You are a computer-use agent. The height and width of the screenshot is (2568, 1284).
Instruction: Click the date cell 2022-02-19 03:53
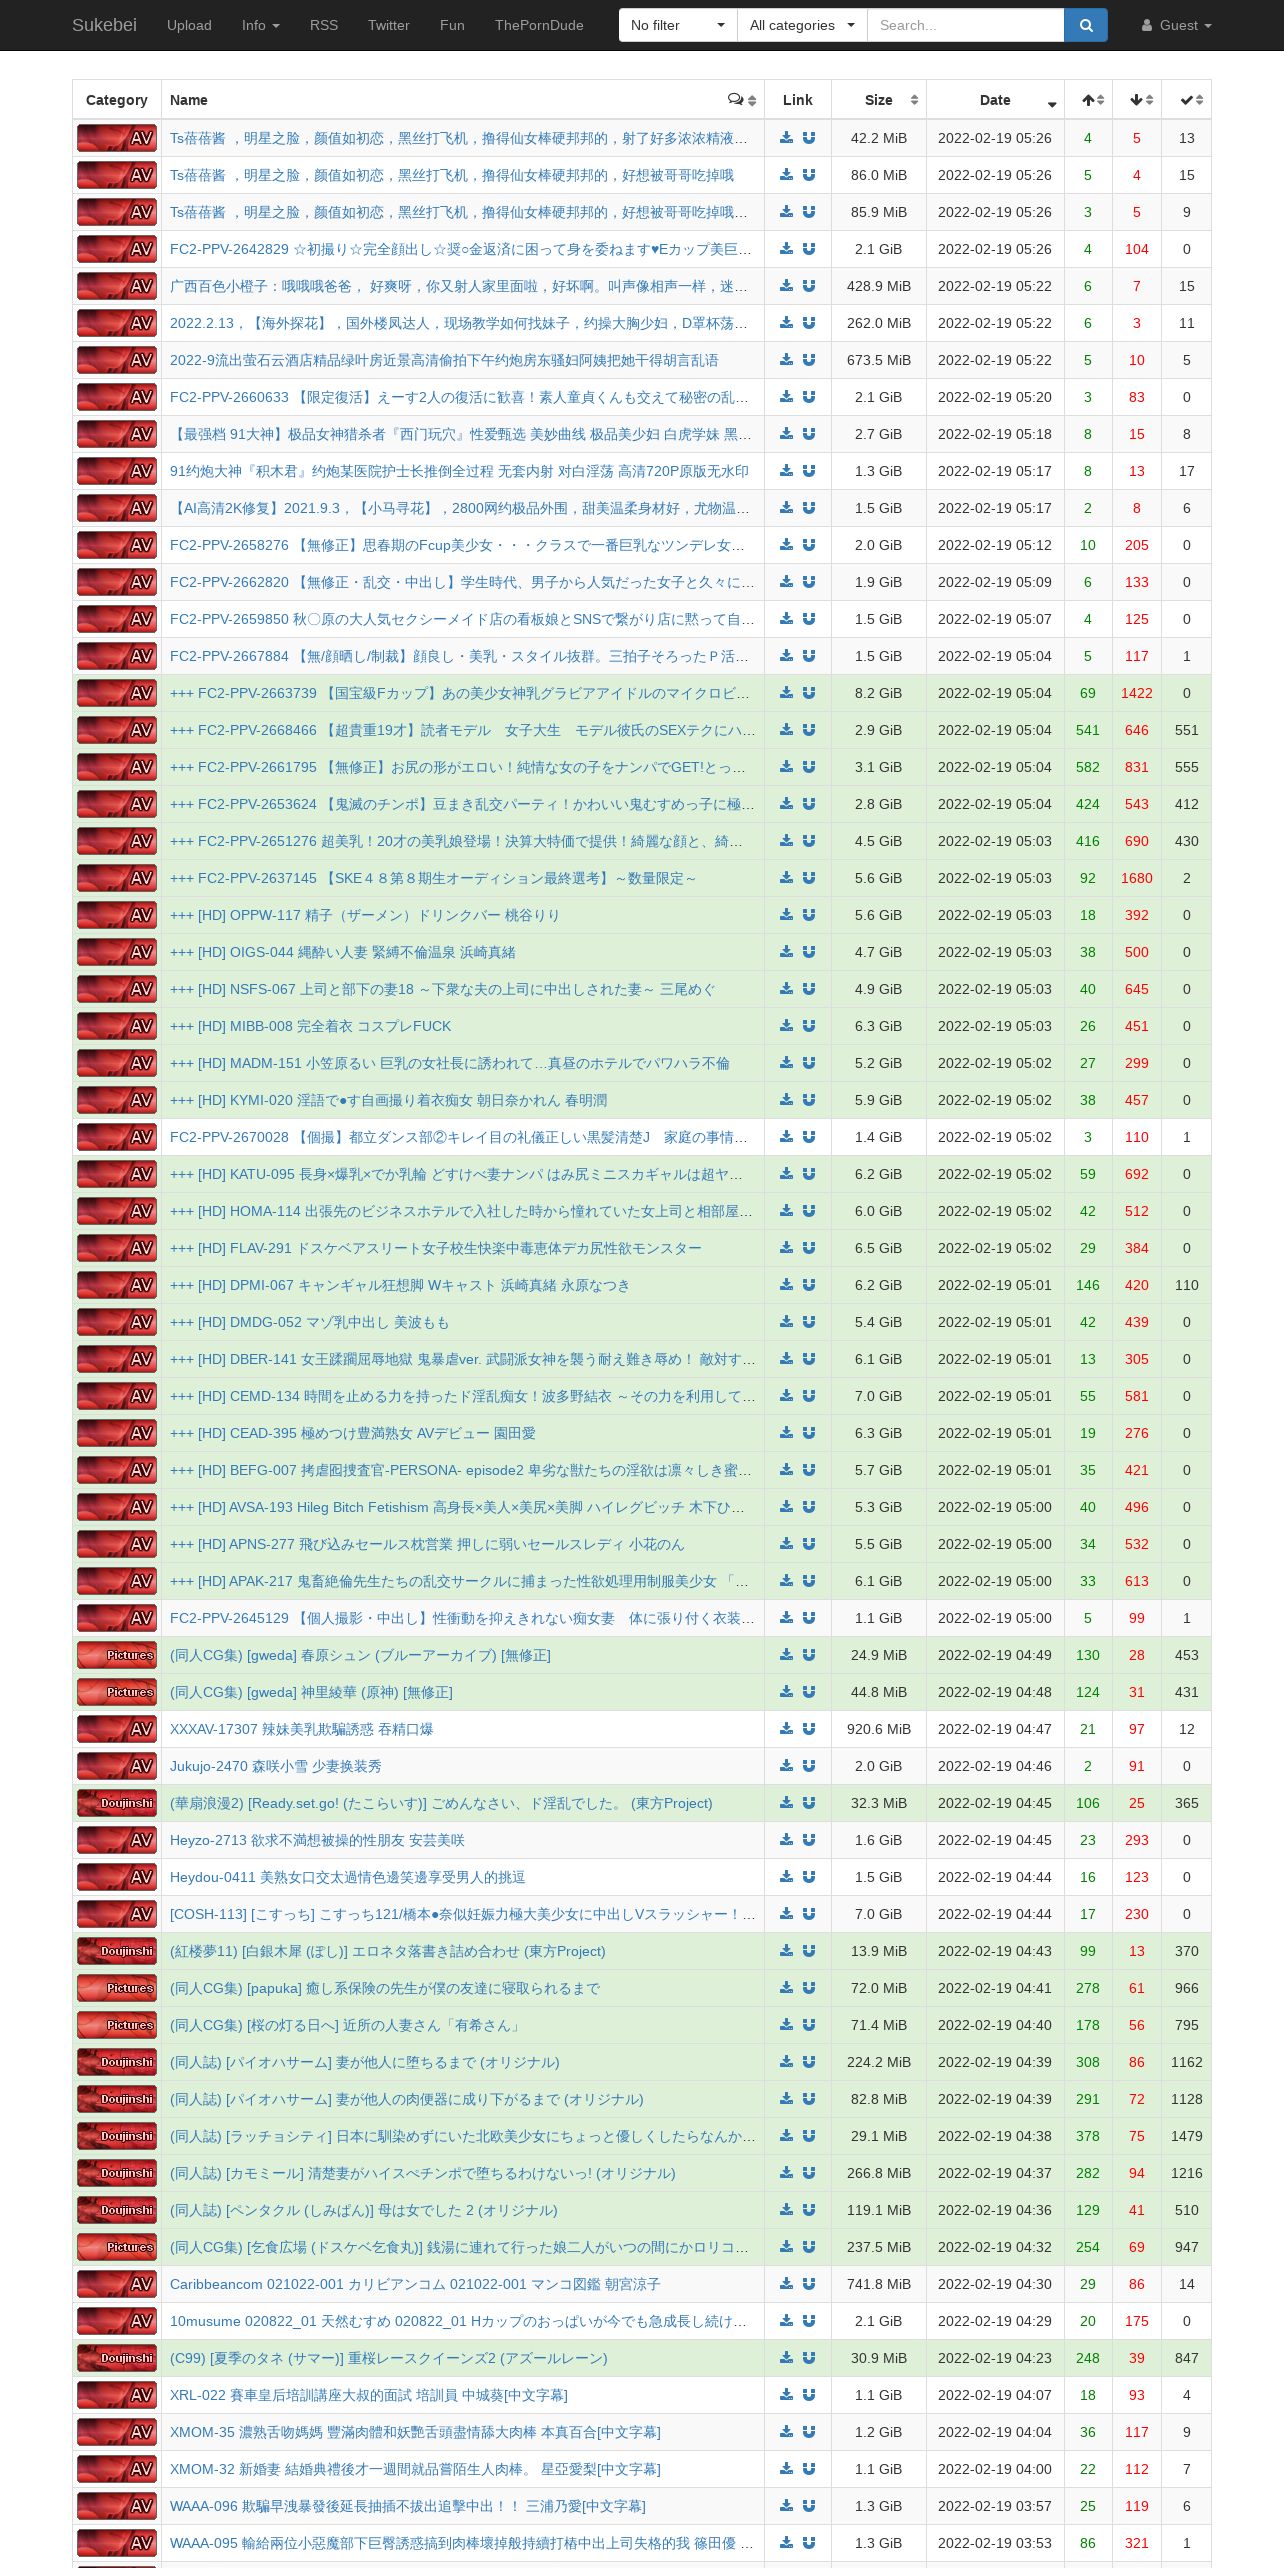point(995,2543)
